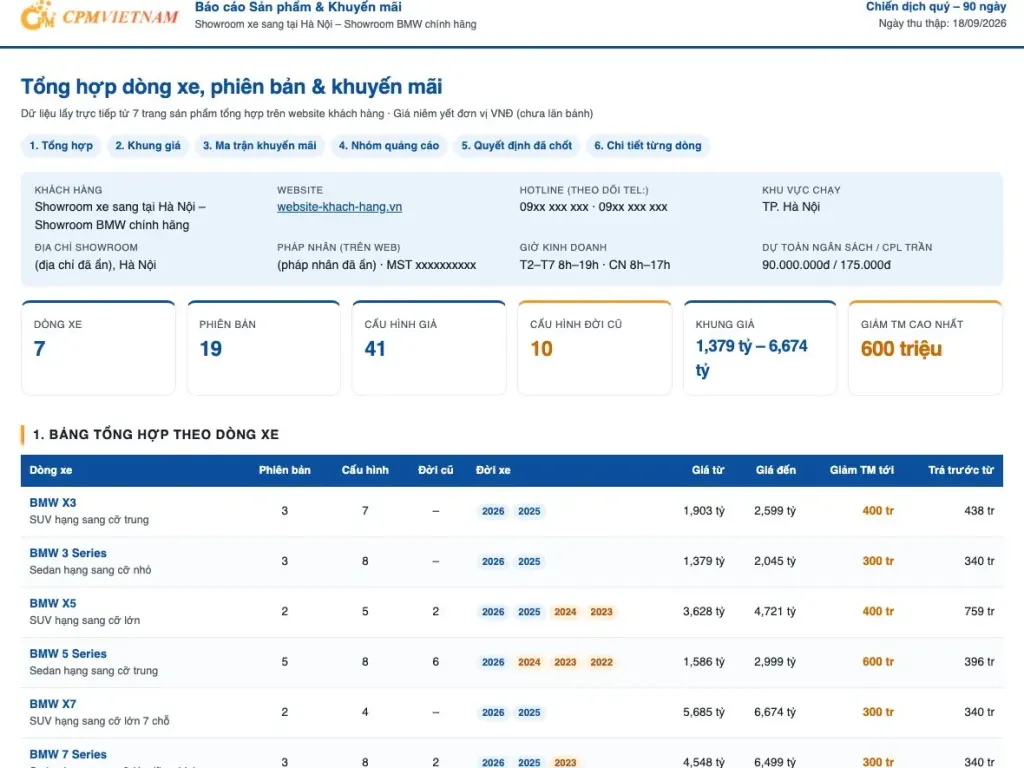The width and height of the screenshot is (1024, 768).
Task: Click the '1. BẢNG TỔNG HỢP THEO DÒNG XE' heading
Action: 156,434
